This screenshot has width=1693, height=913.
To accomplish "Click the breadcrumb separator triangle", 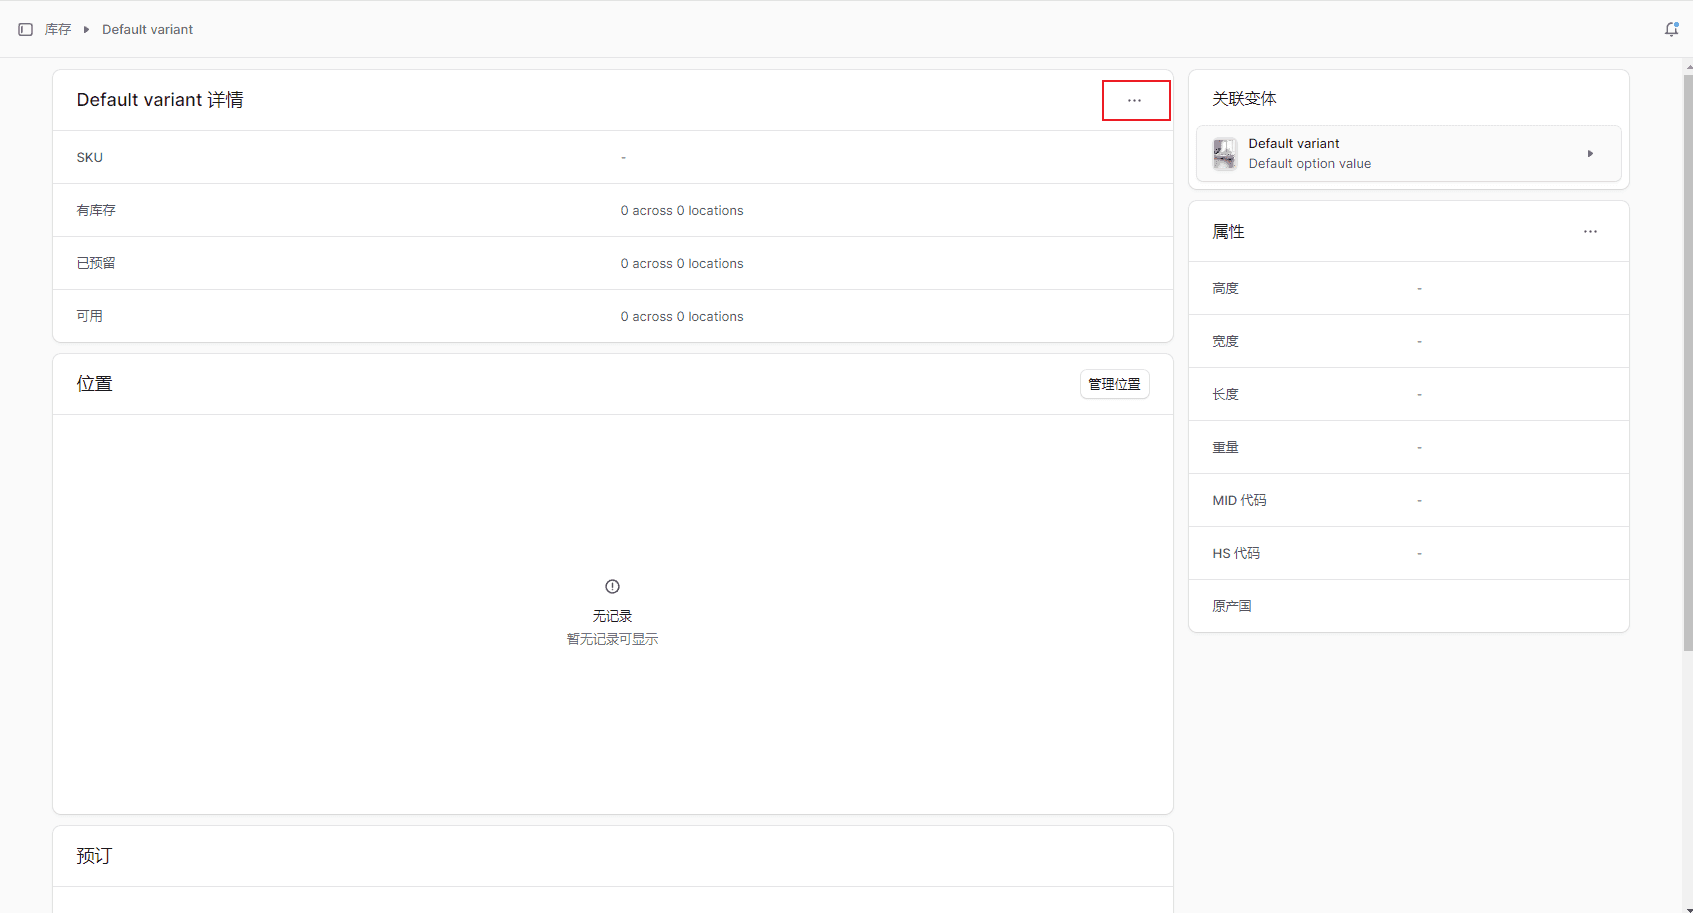I will coord(87,30).
